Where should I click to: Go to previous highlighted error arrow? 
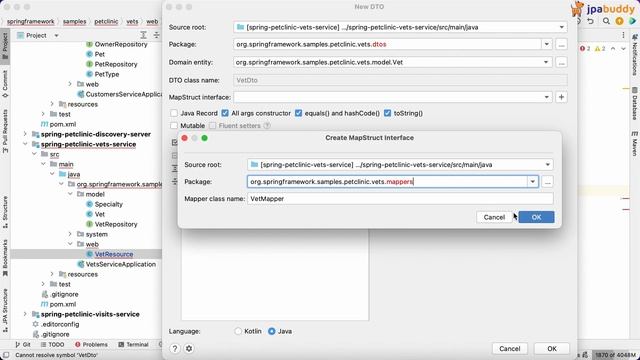coord(613,49)
